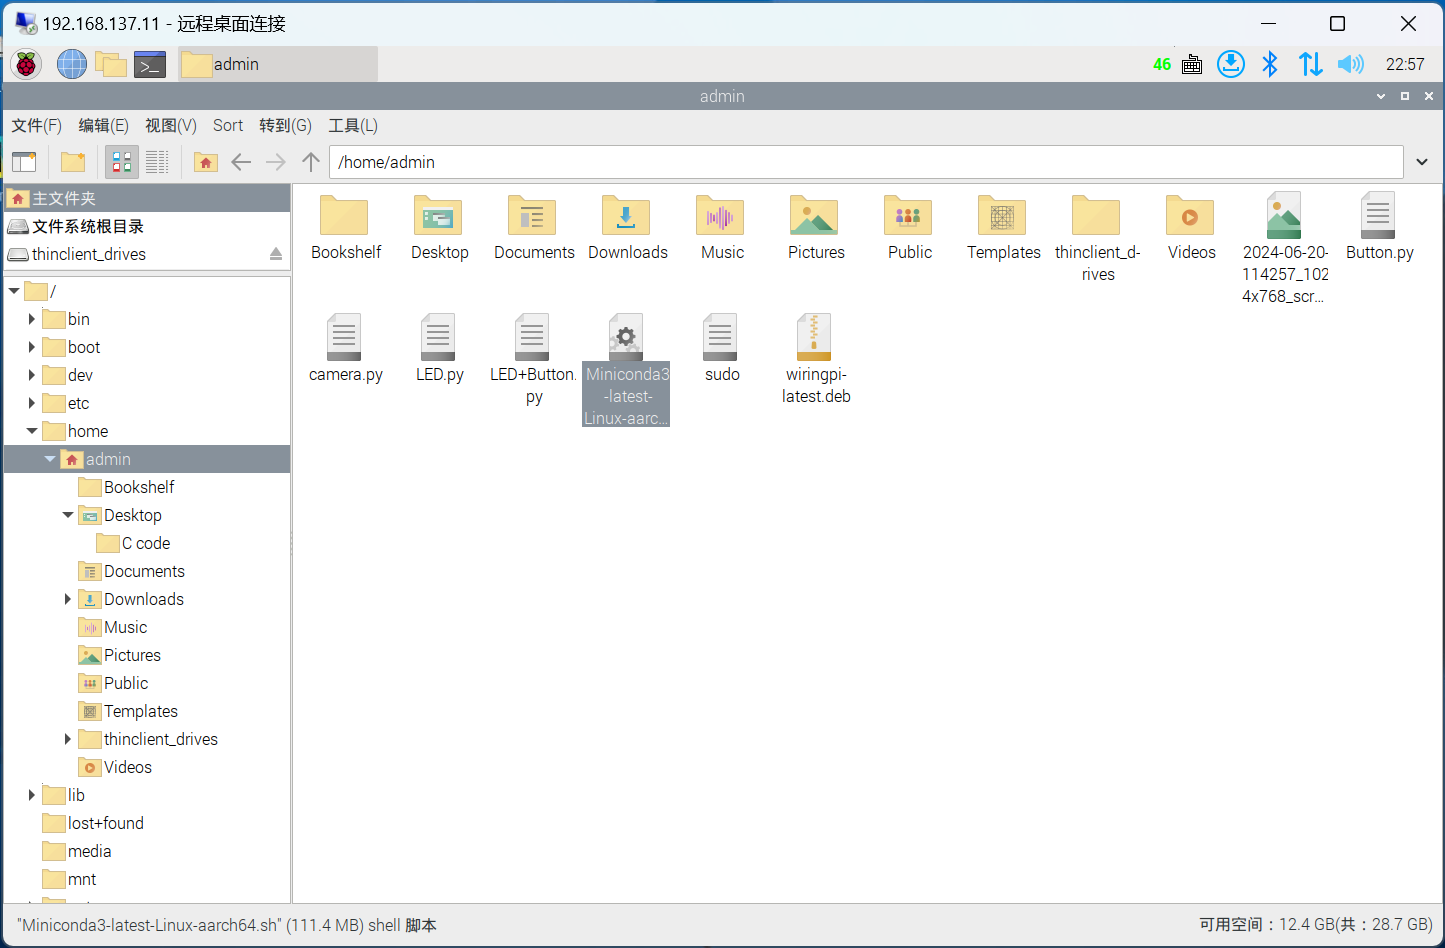
Task: Open the updates download tray icon
Action: click(1231, 64)
